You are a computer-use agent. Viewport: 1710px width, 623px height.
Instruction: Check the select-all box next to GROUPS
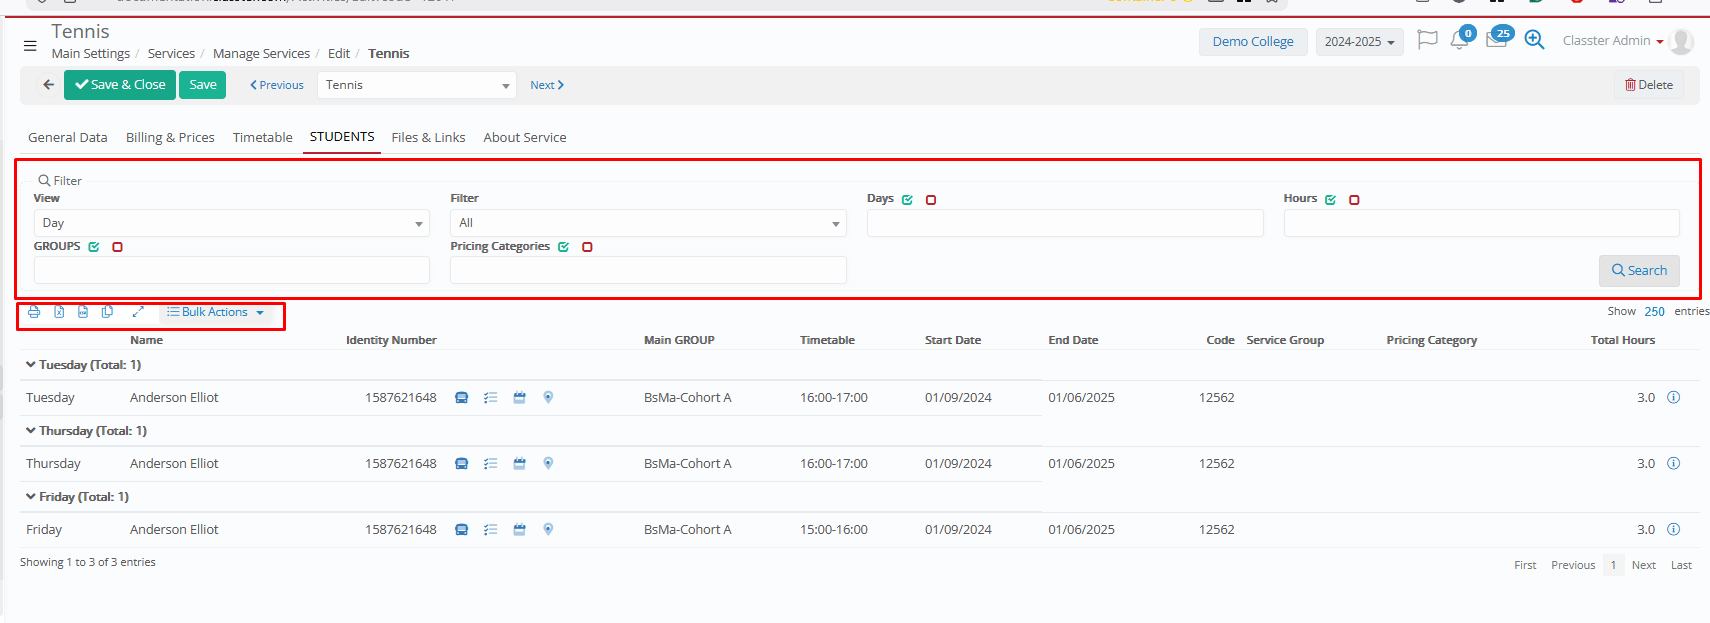tap(94, 247)
